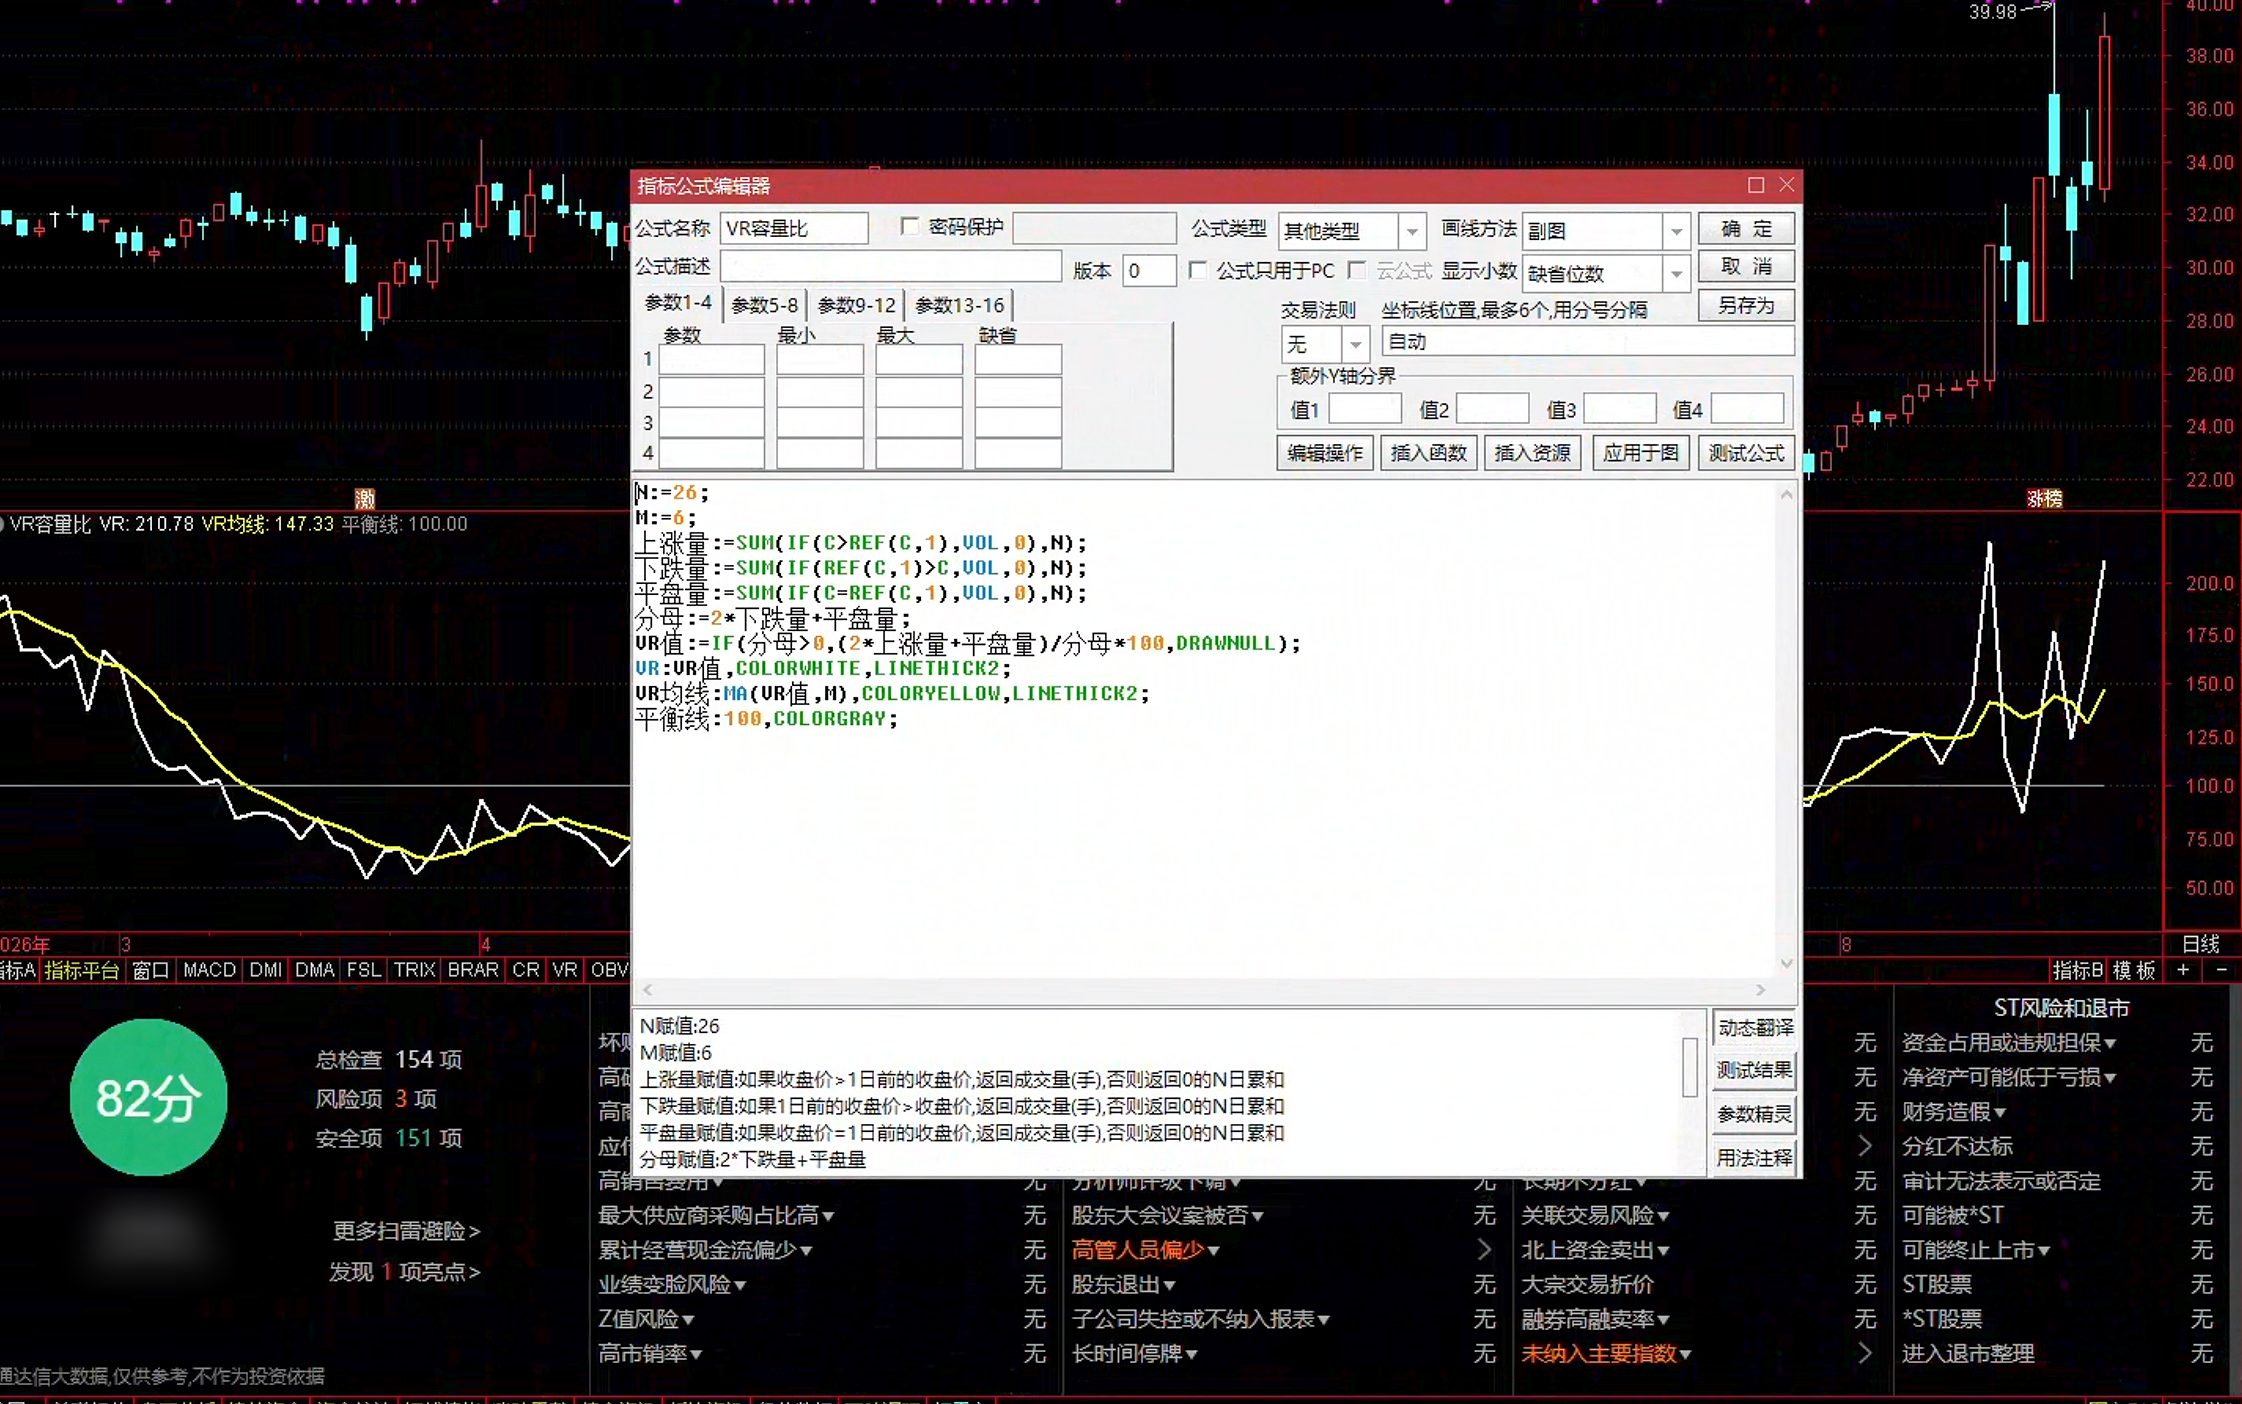This screenshot has height=1404, width=2242.
Task: Click parameter row 1 name field
Action: coord(711,360)
